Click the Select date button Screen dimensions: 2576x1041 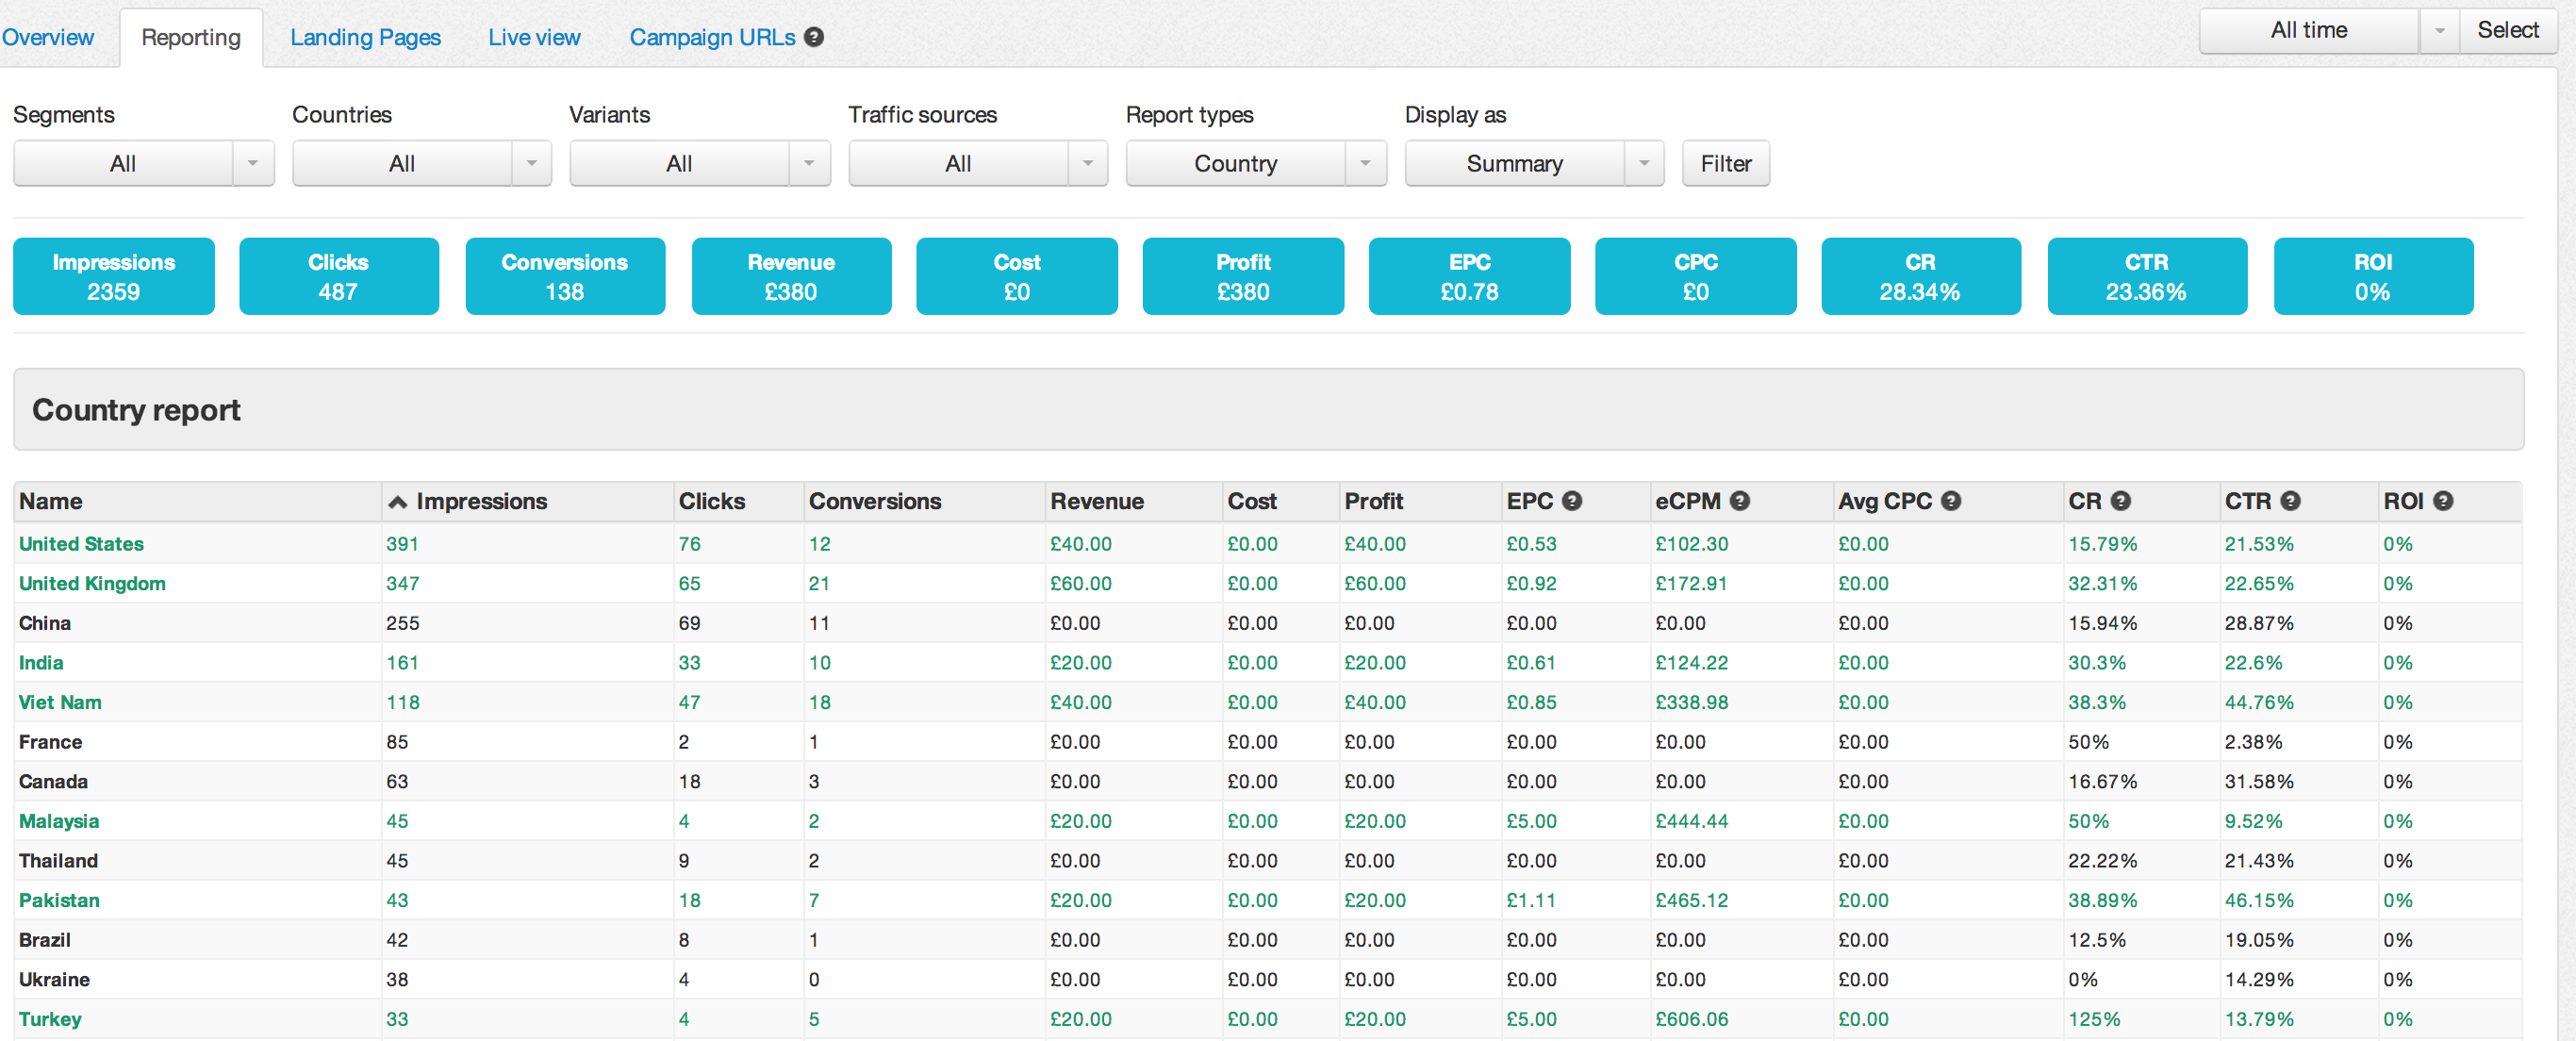tap(2507, 30)
